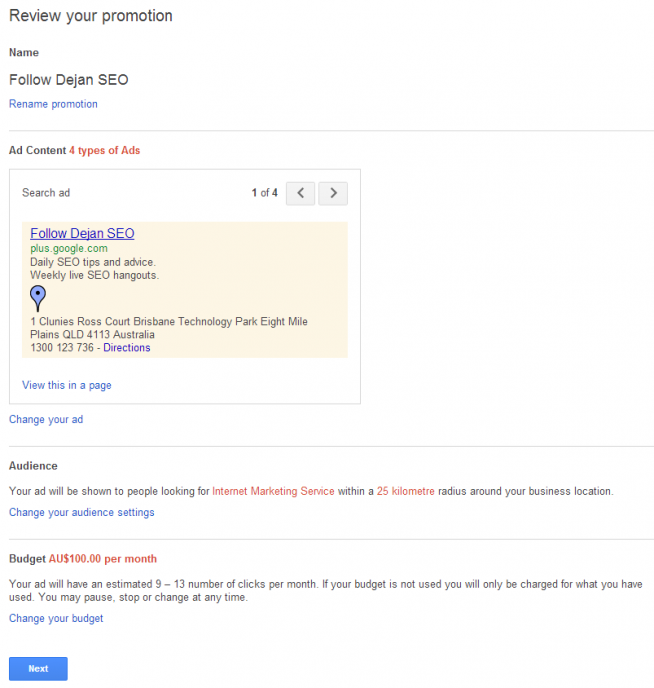Image resolution: width=654 pixels, height=688 pixels.
Task: Show the previous ad preview arrow
Action: 300,193
